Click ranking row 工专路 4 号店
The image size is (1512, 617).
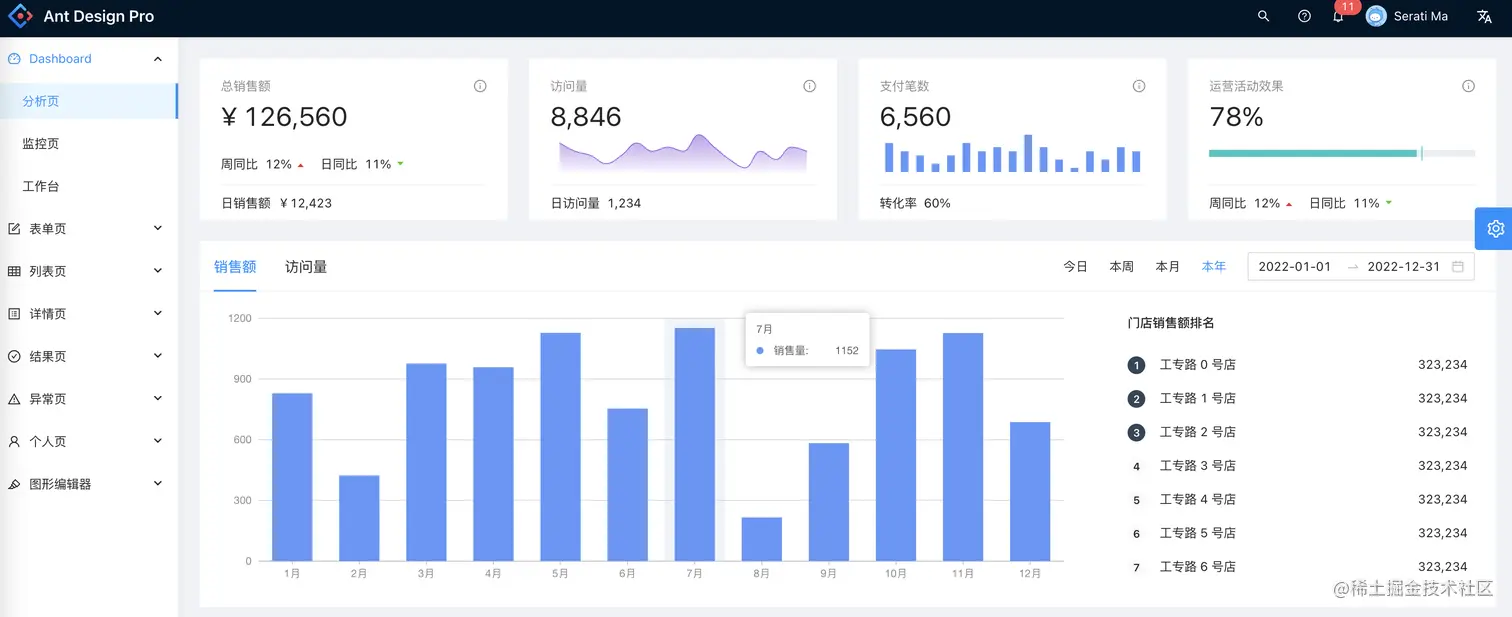1297,499
